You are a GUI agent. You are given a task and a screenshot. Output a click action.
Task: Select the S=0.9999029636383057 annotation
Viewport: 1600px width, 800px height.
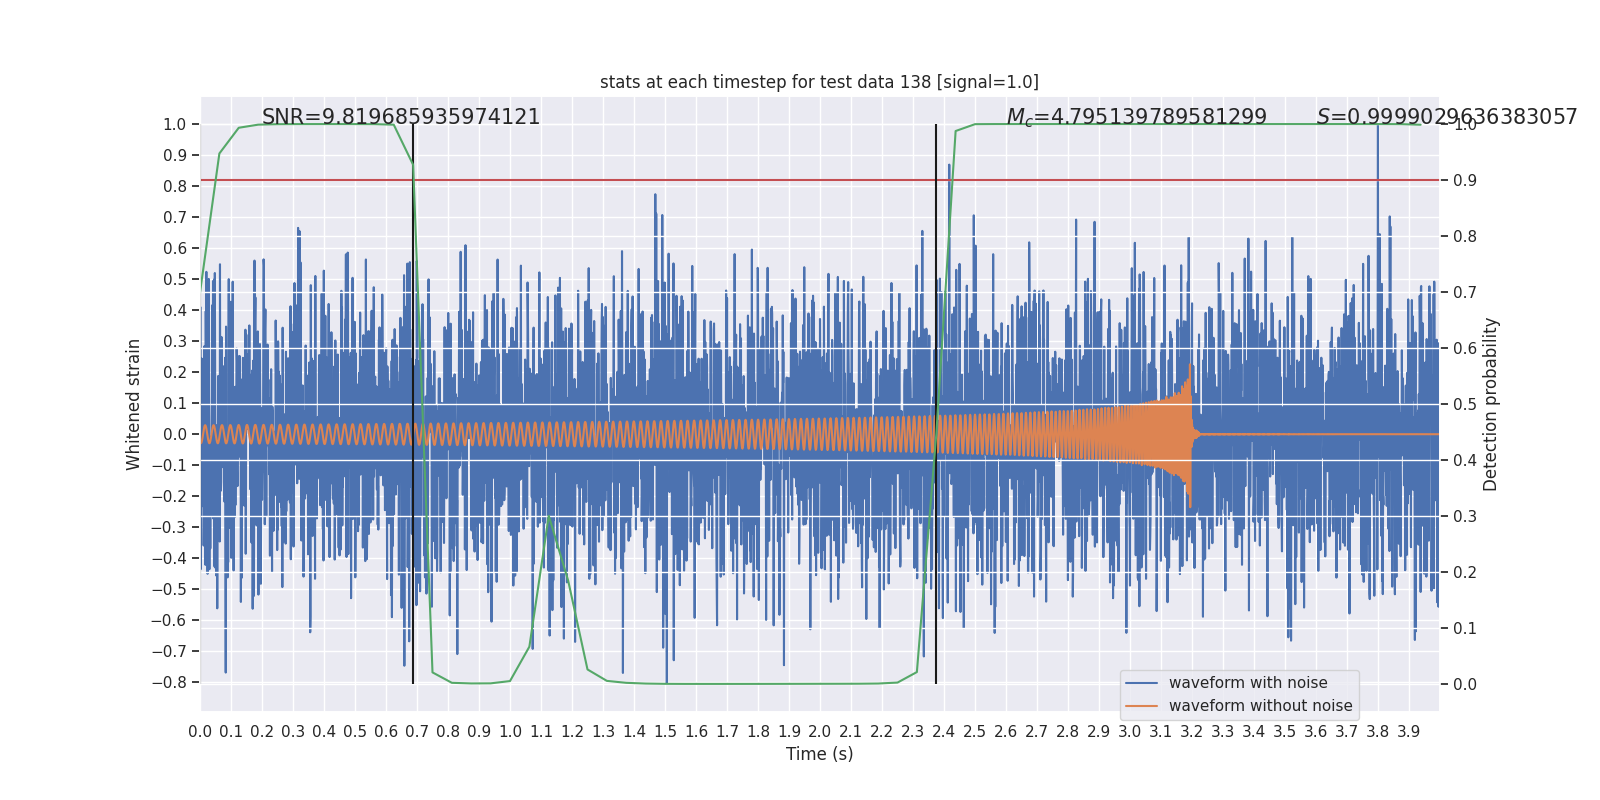(x=1447, y=117)
